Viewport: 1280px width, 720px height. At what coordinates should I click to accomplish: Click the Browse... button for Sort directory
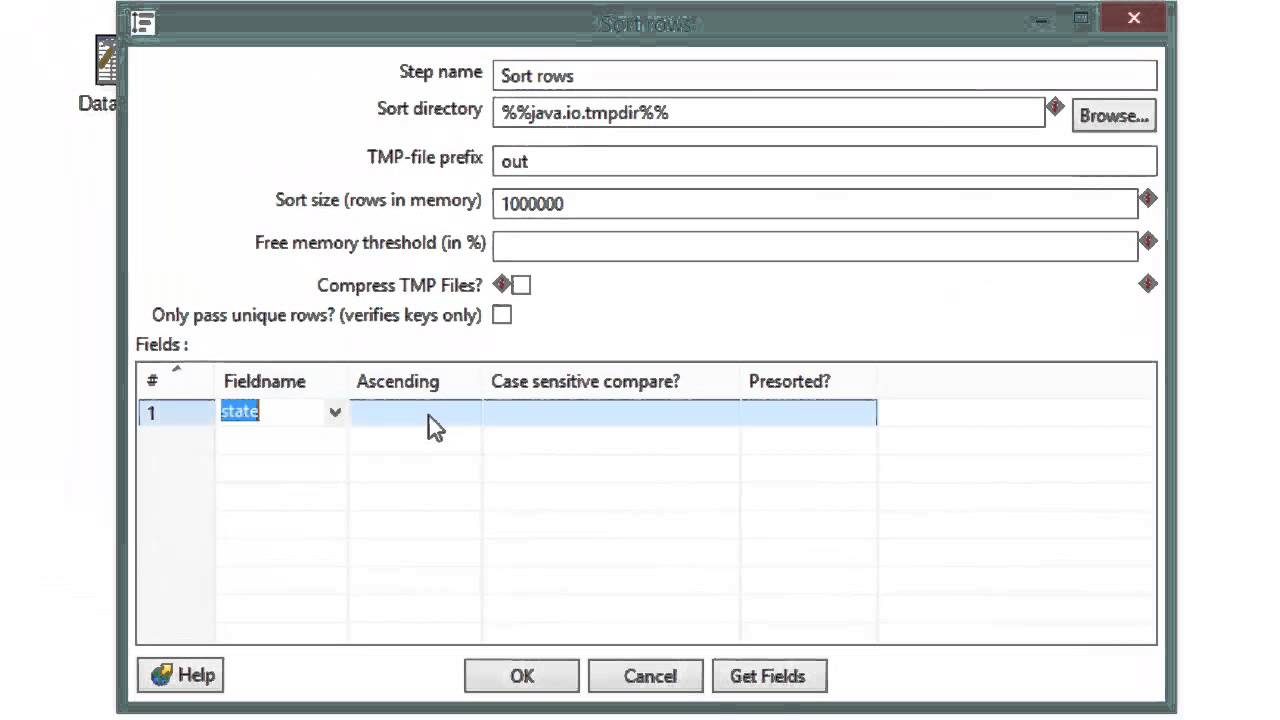click(1114, 115)
